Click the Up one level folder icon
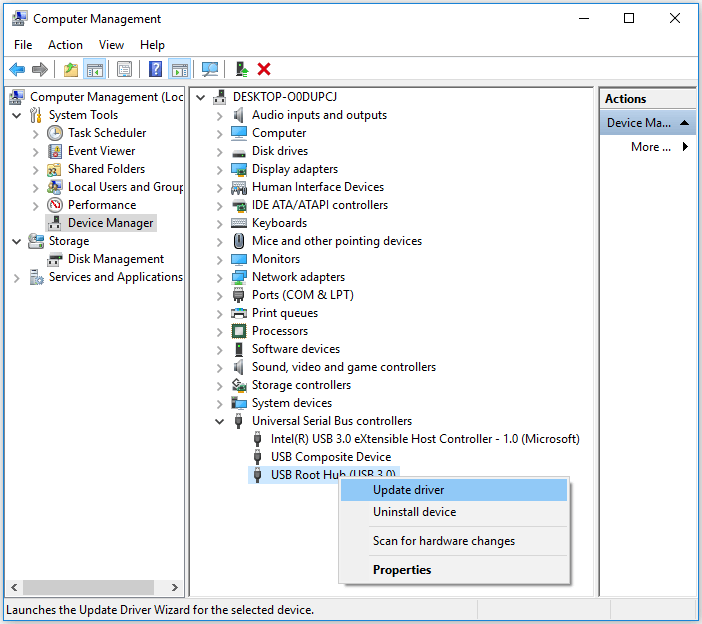The width and height of the screenshot is (702, 624). [70, 69]
